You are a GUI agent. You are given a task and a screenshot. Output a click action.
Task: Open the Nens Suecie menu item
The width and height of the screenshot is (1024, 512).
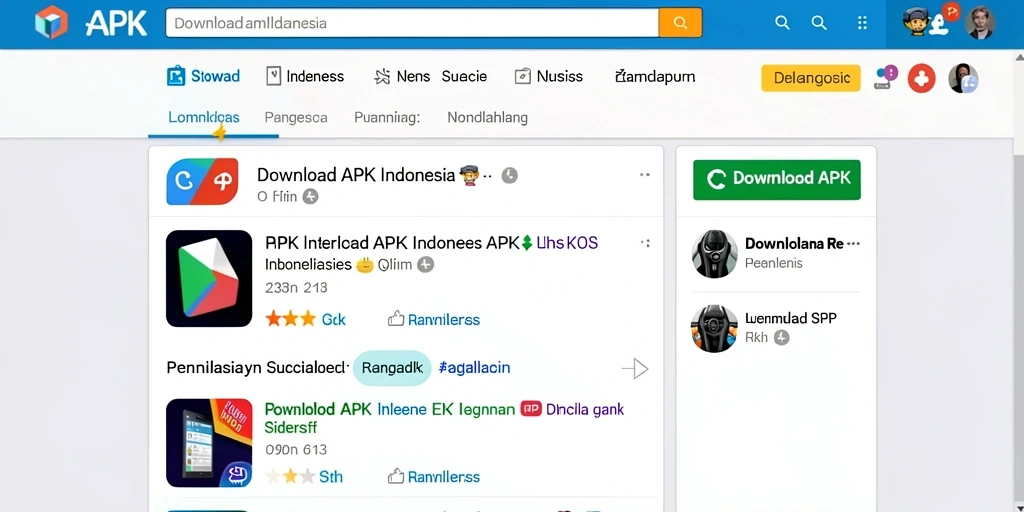pos(430,76)
